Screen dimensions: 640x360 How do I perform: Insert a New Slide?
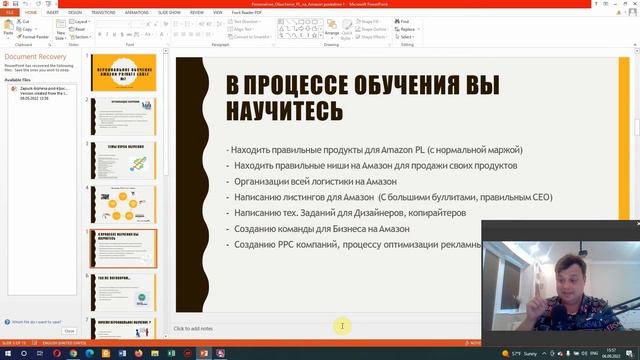(x=61, y=29)
